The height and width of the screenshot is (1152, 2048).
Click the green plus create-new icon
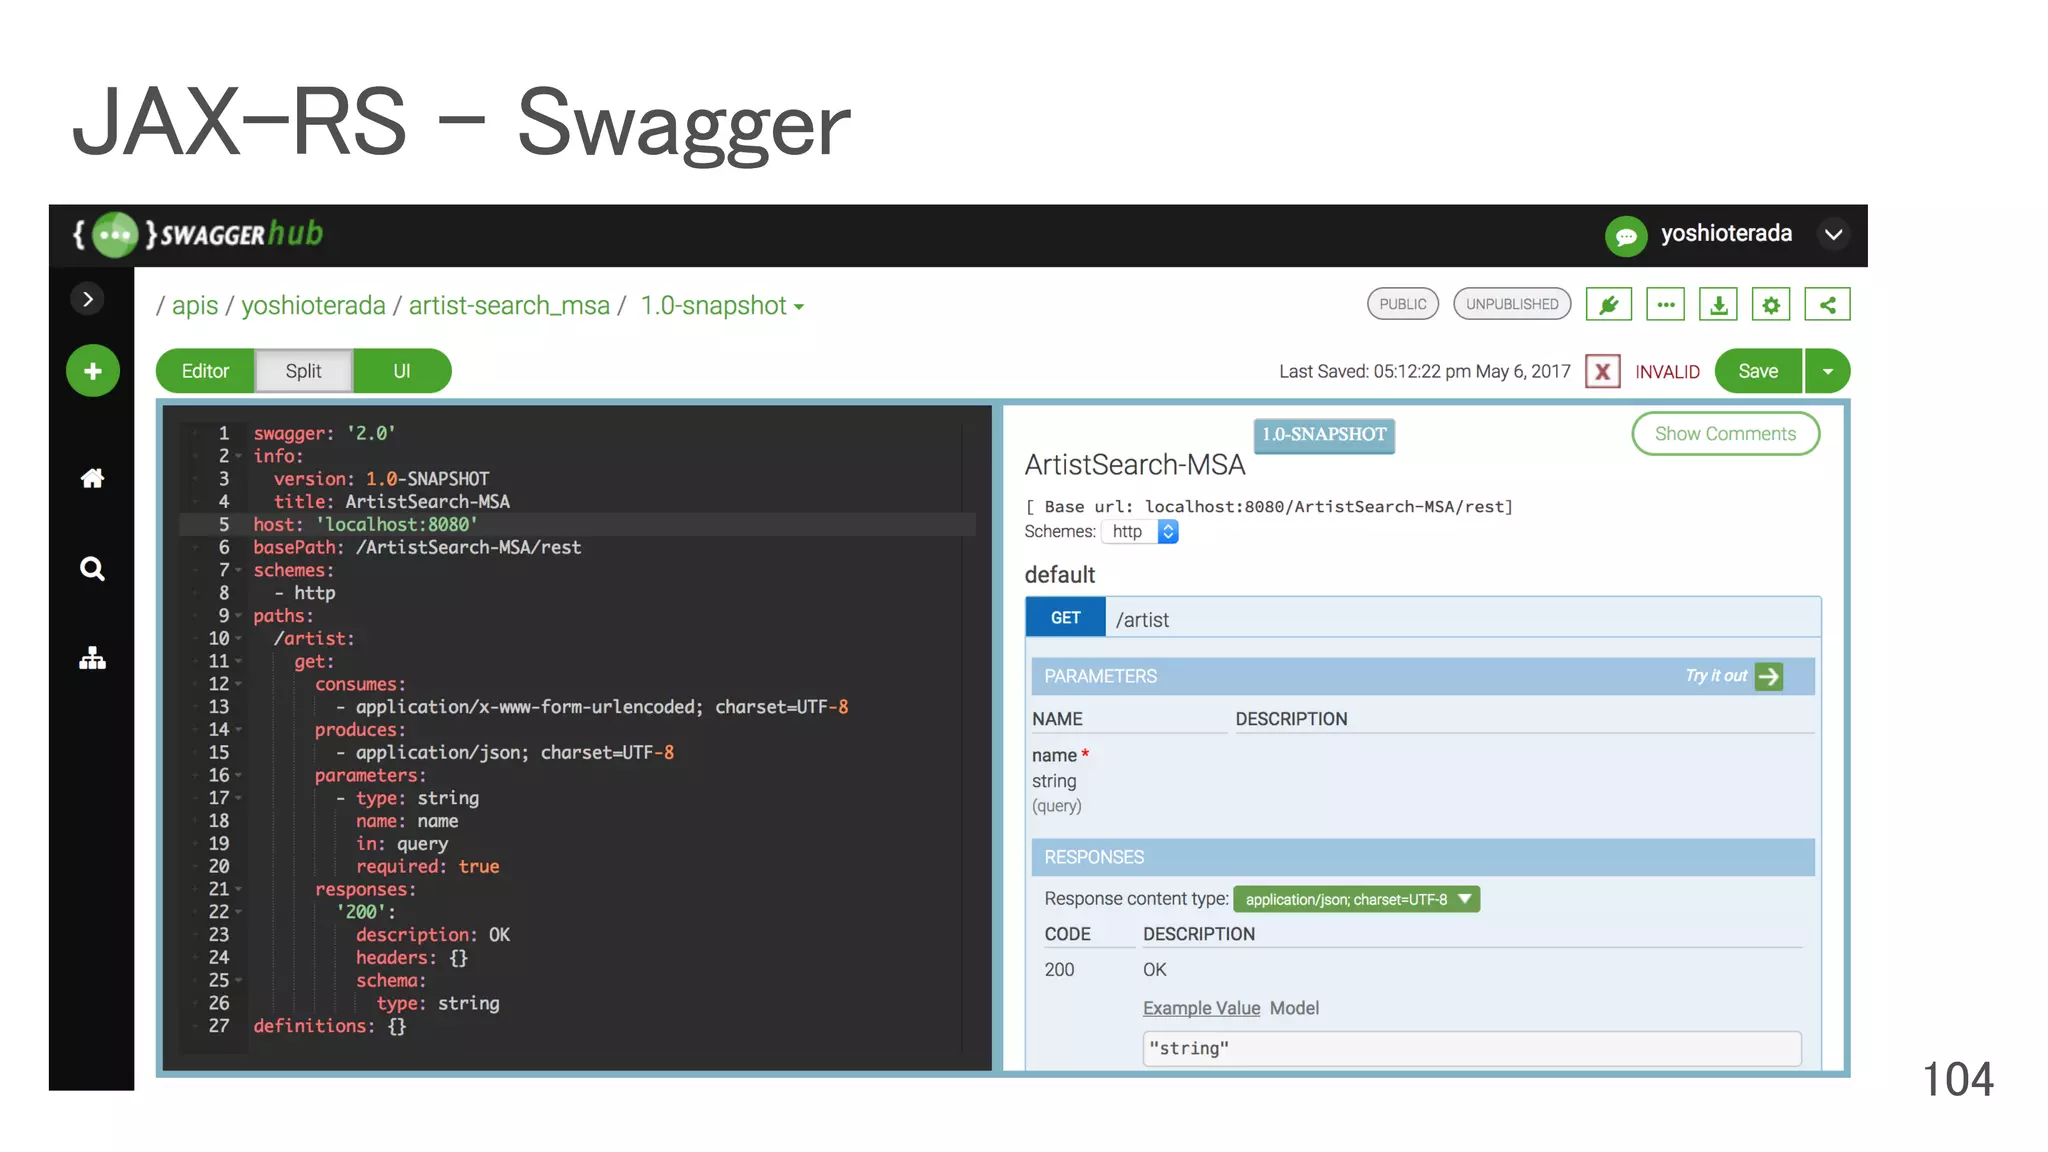point(92,371)
